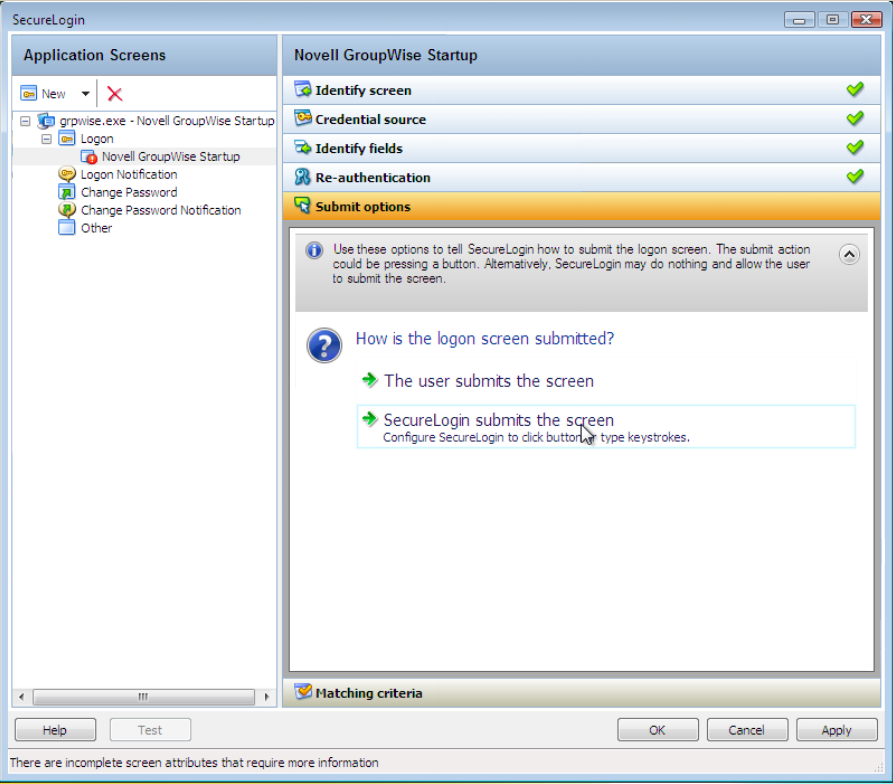
Task: Open the Matching criteria section
Action: point(581,693)
